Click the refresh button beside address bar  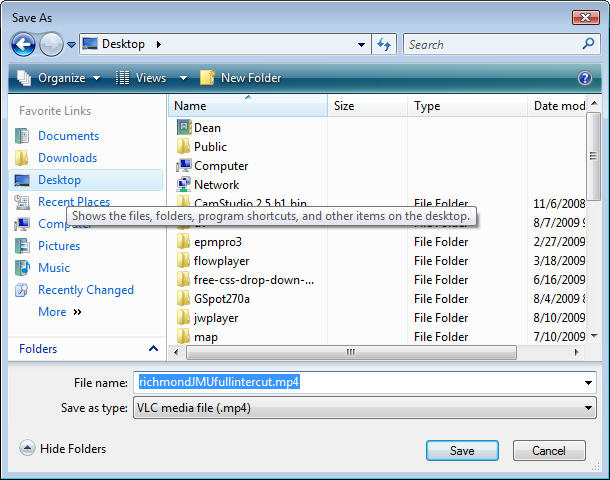(x=384, y=44)
